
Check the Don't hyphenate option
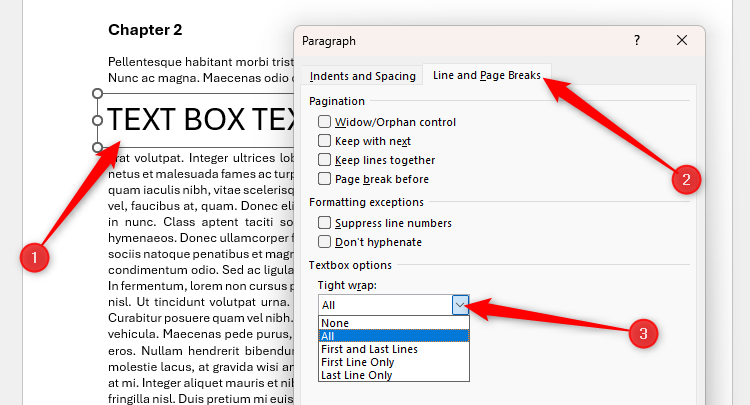[325, 242]
